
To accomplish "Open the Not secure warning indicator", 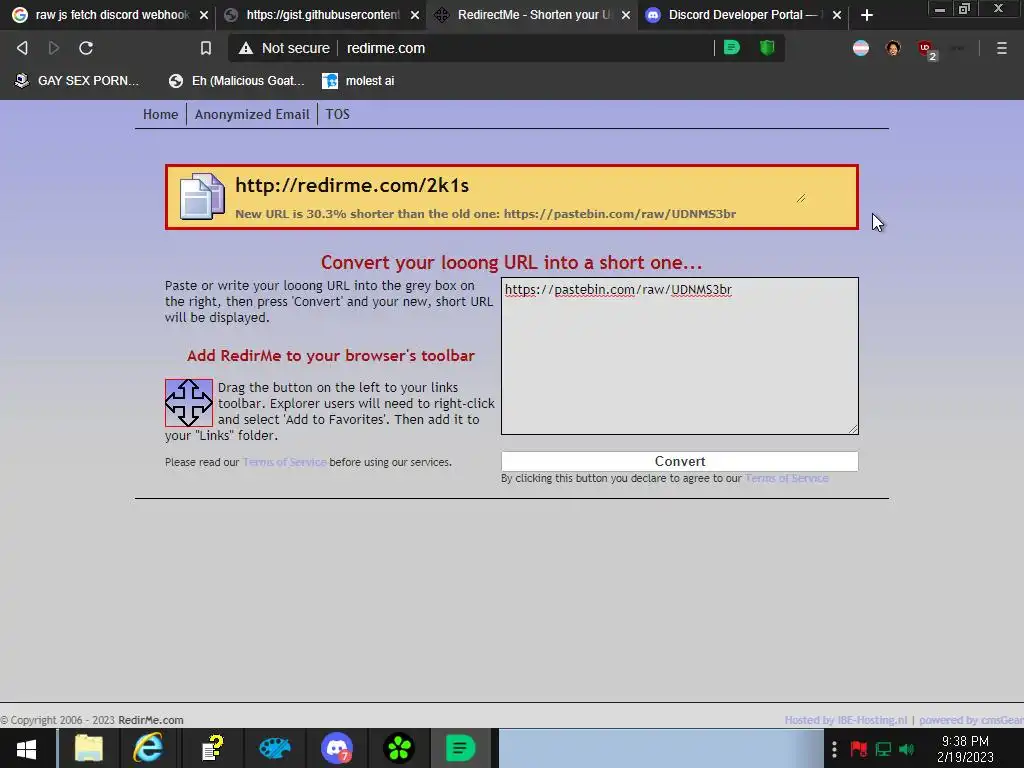I will click(x=284, y=48).
